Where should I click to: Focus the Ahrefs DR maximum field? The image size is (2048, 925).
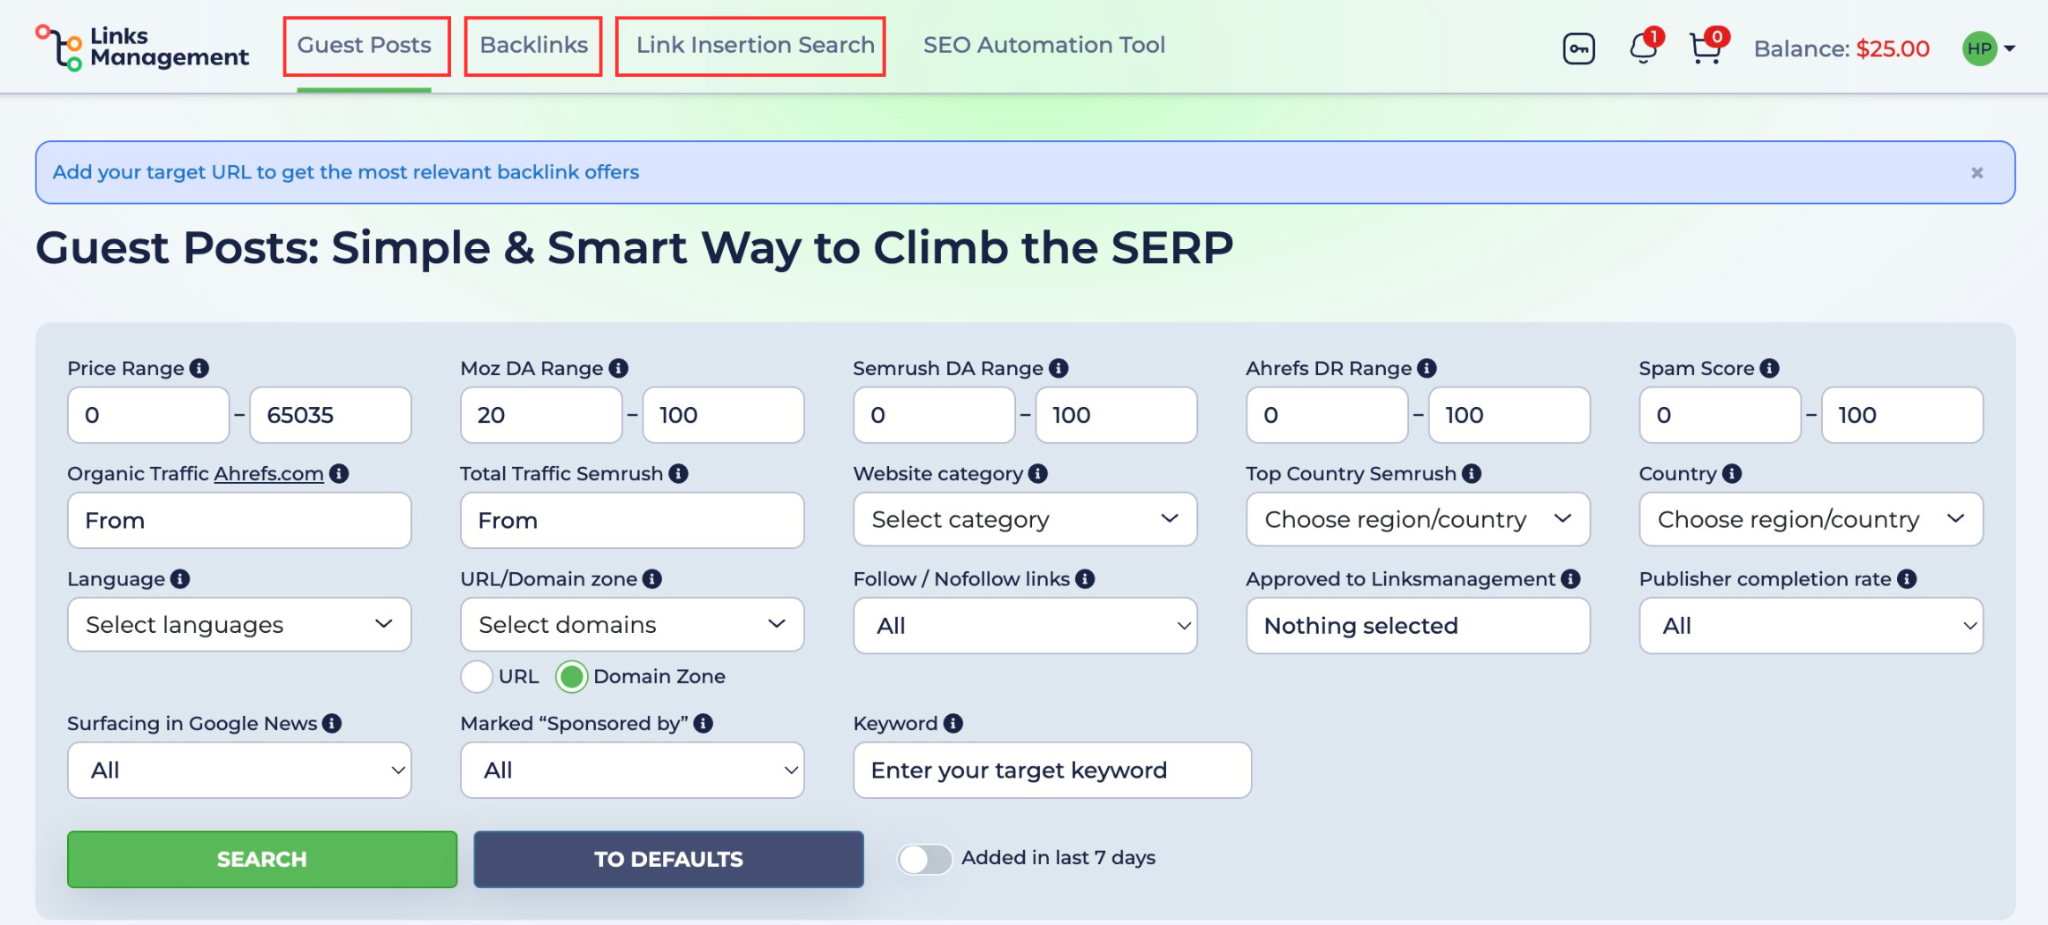[1509, 415]
